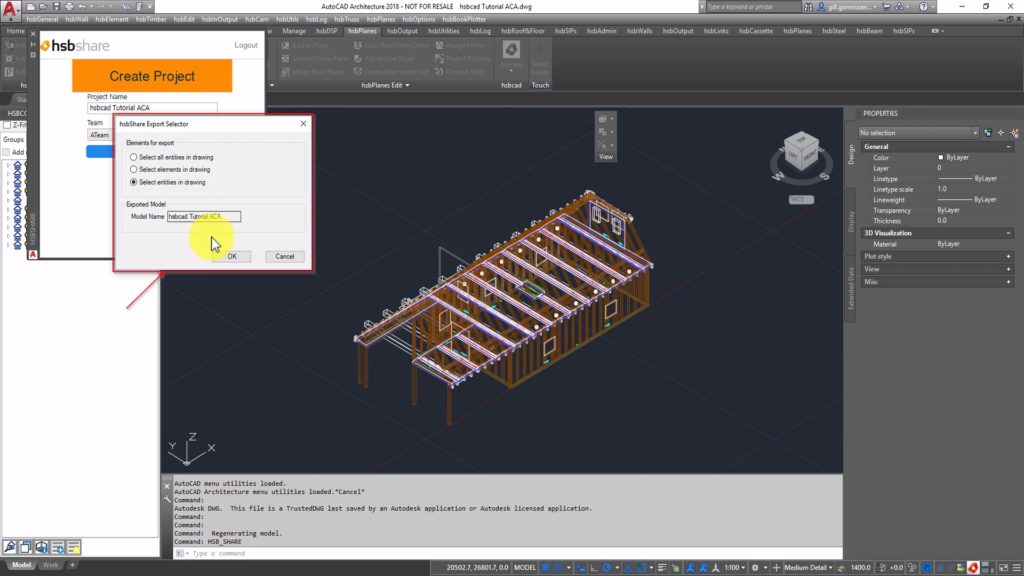
Task: Click the 'Type a keyword or phrase' search box
Action: tap(753, 7)
